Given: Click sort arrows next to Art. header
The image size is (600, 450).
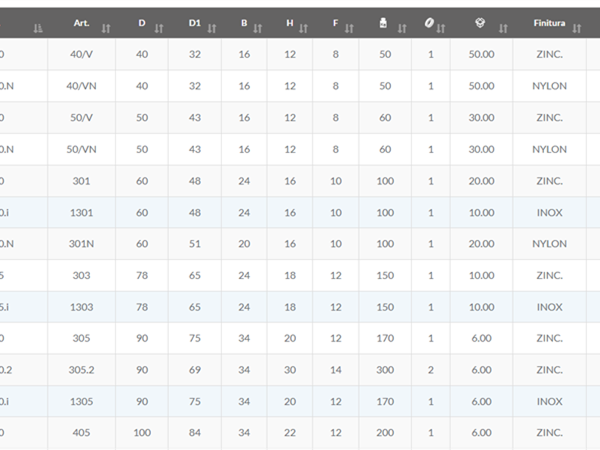Looking at the screenshot, I should pos(106,28).
